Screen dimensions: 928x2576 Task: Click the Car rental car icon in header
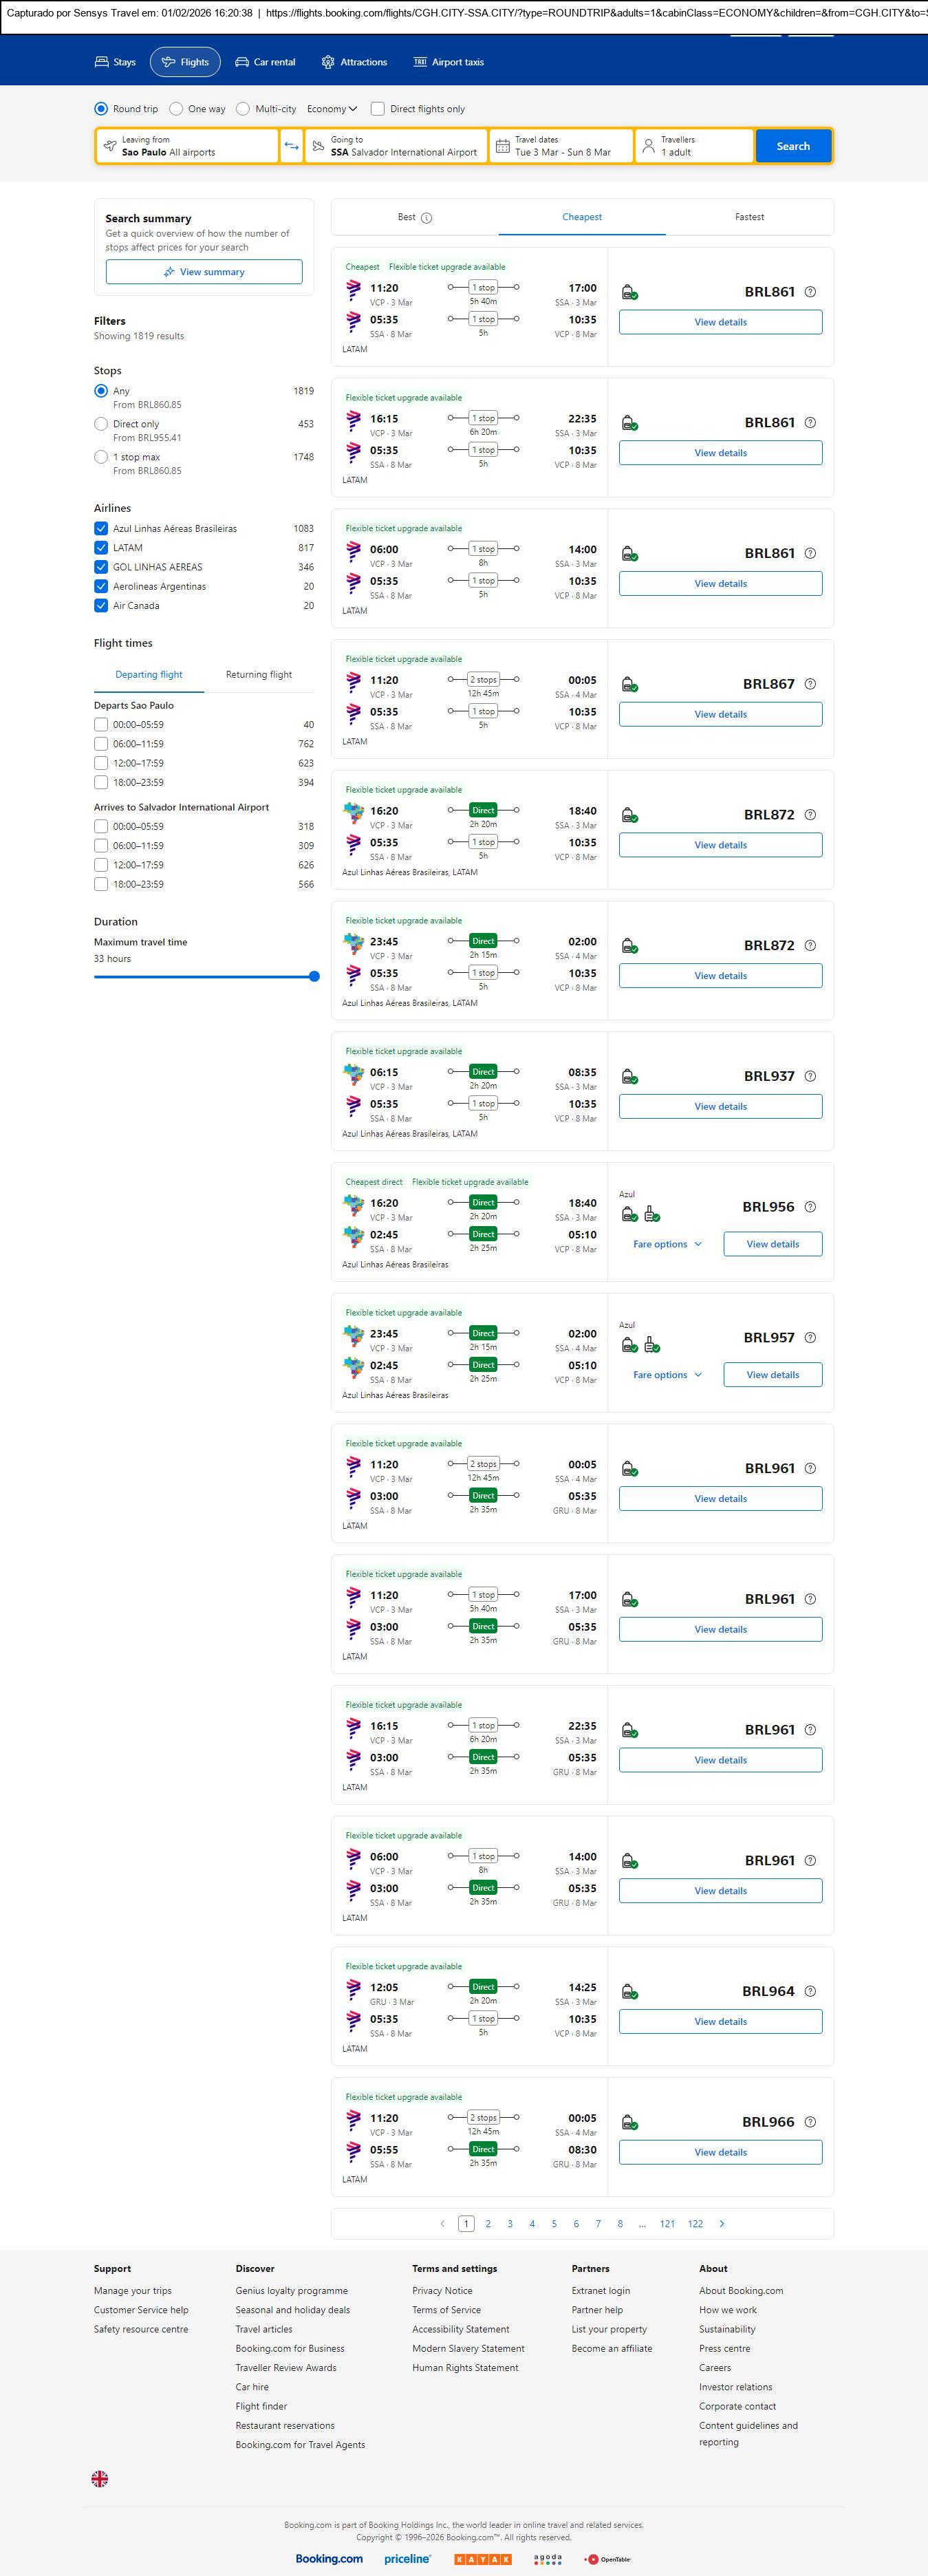tap(242, 62)
